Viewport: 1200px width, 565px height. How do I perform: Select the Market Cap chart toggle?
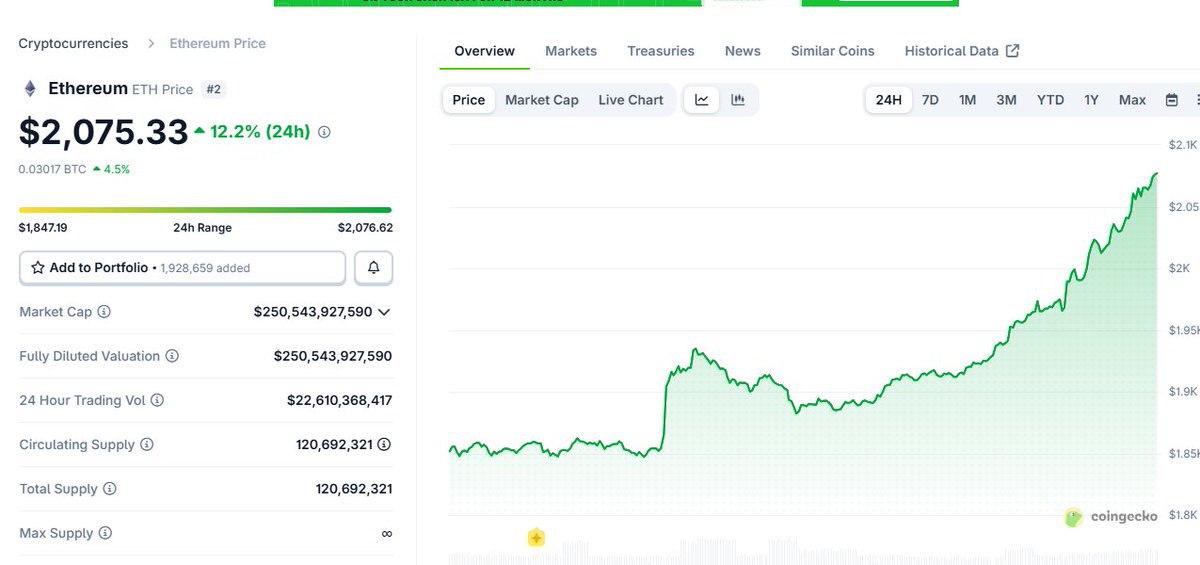tap(542, 100)
